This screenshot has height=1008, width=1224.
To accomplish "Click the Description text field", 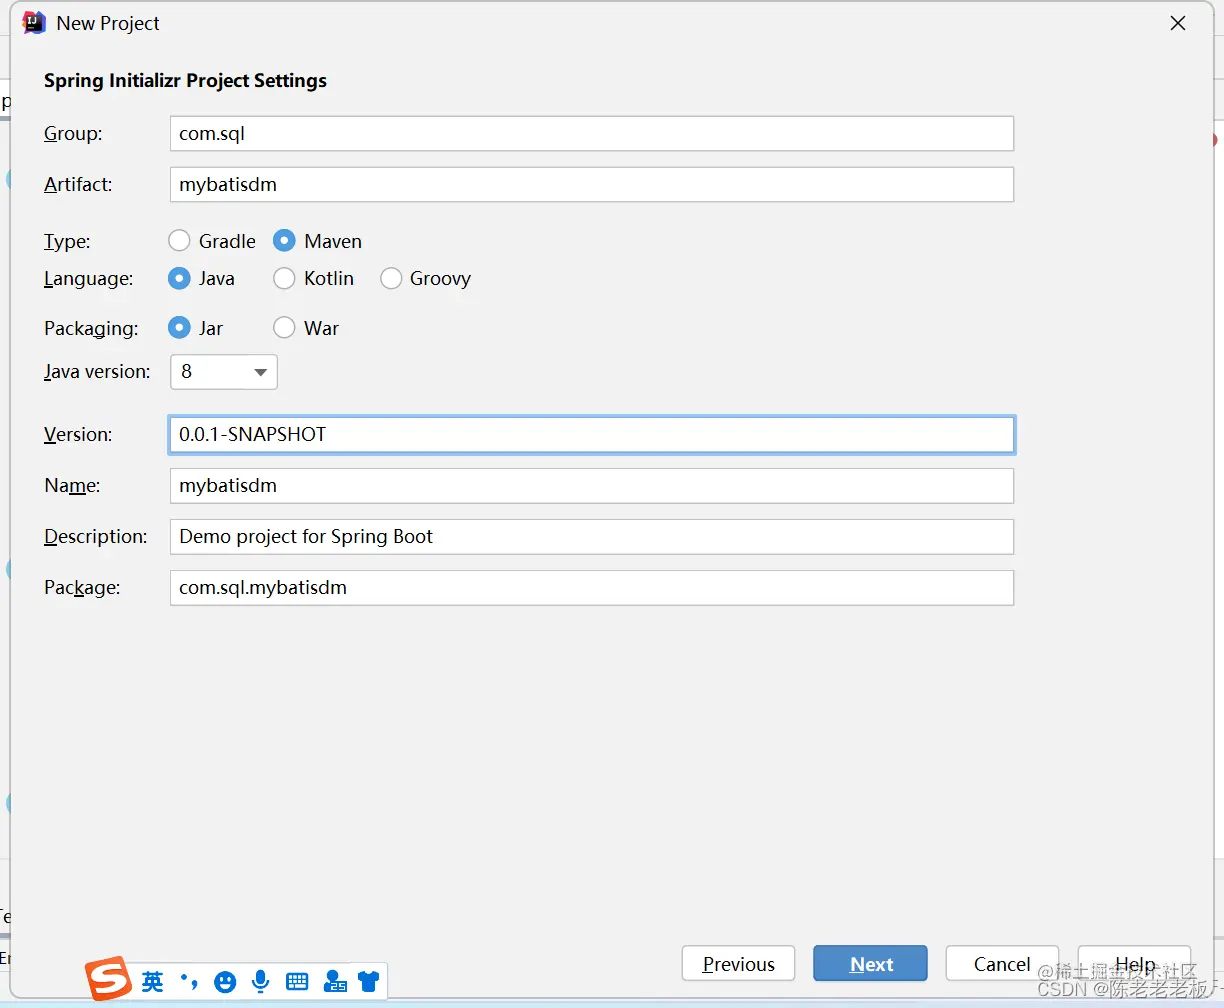I will point(592,536).
